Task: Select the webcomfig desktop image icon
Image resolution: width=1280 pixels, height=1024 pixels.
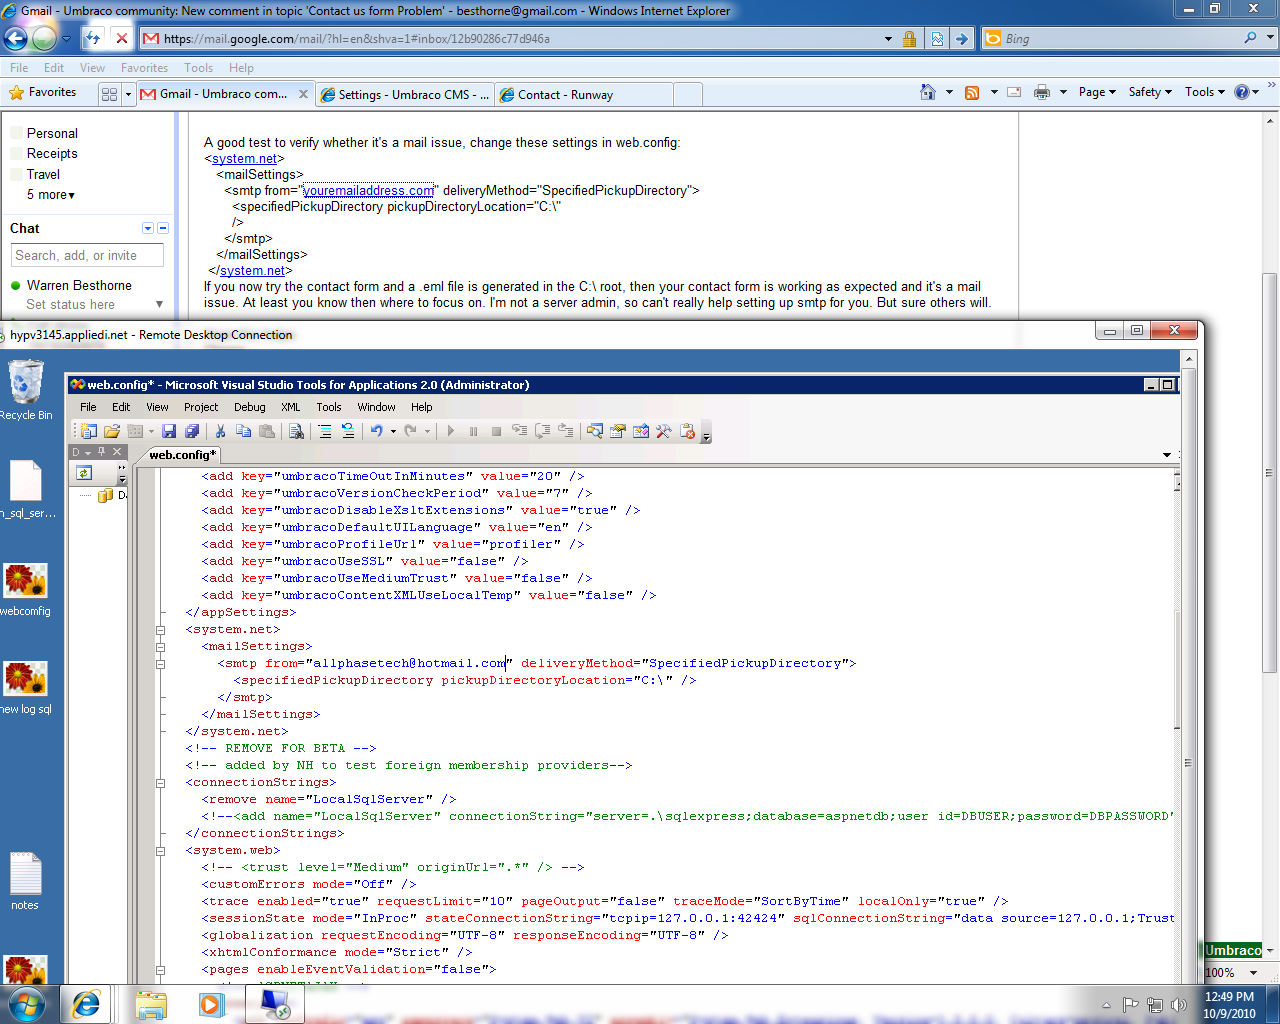Action: [25, 590]
